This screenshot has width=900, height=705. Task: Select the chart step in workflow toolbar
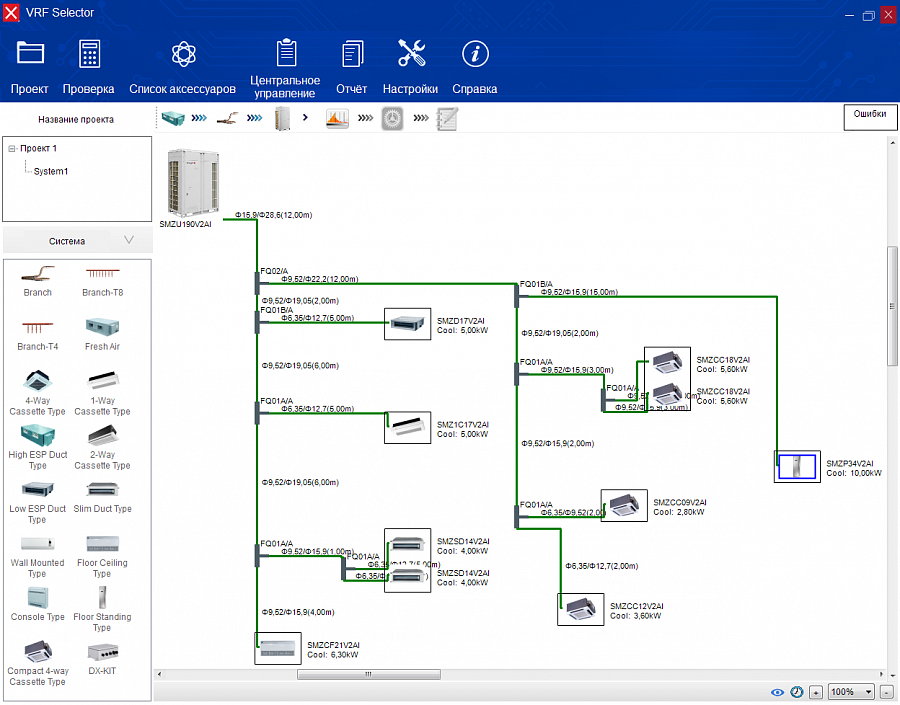point(337,118)
